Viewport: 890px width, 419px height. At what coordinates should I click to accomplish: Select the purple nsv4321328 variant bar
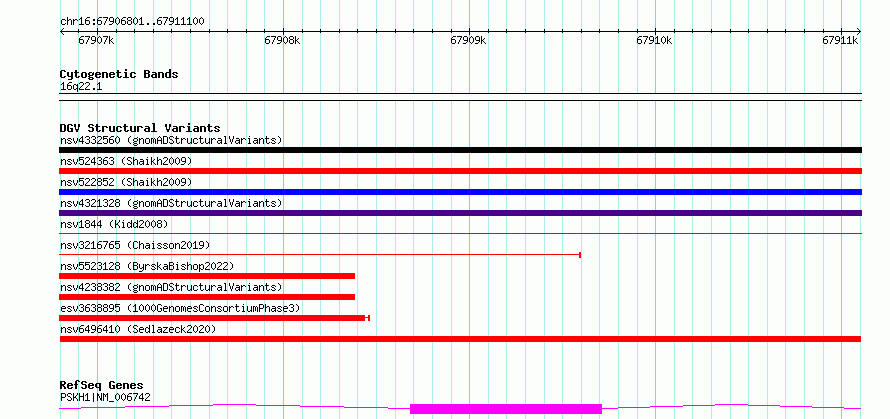coord(460,213)
